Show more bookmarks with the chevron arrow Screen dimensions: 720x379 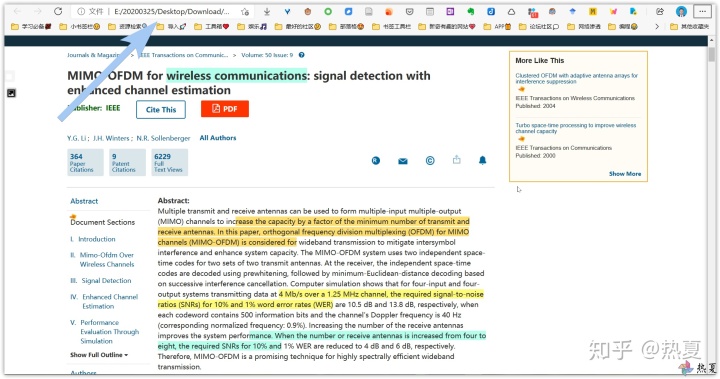click(x=657, y=27)
